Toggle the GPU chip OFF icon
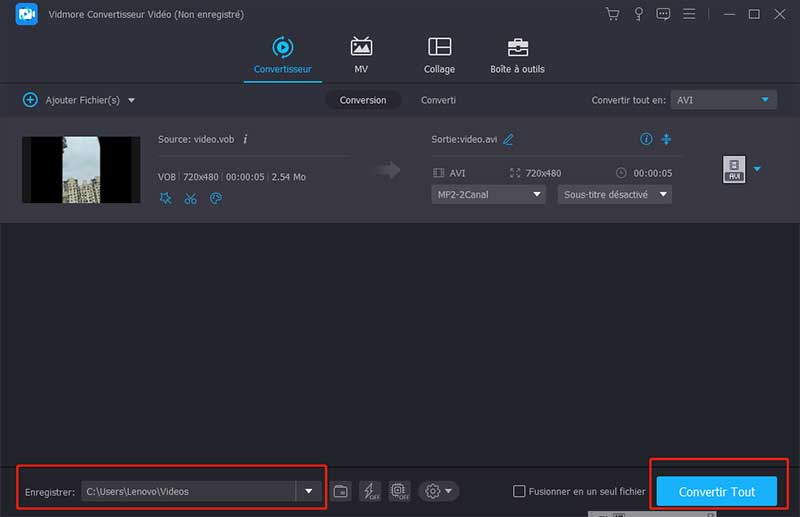Viewport: 800px width, 517px height. point(399,491)
